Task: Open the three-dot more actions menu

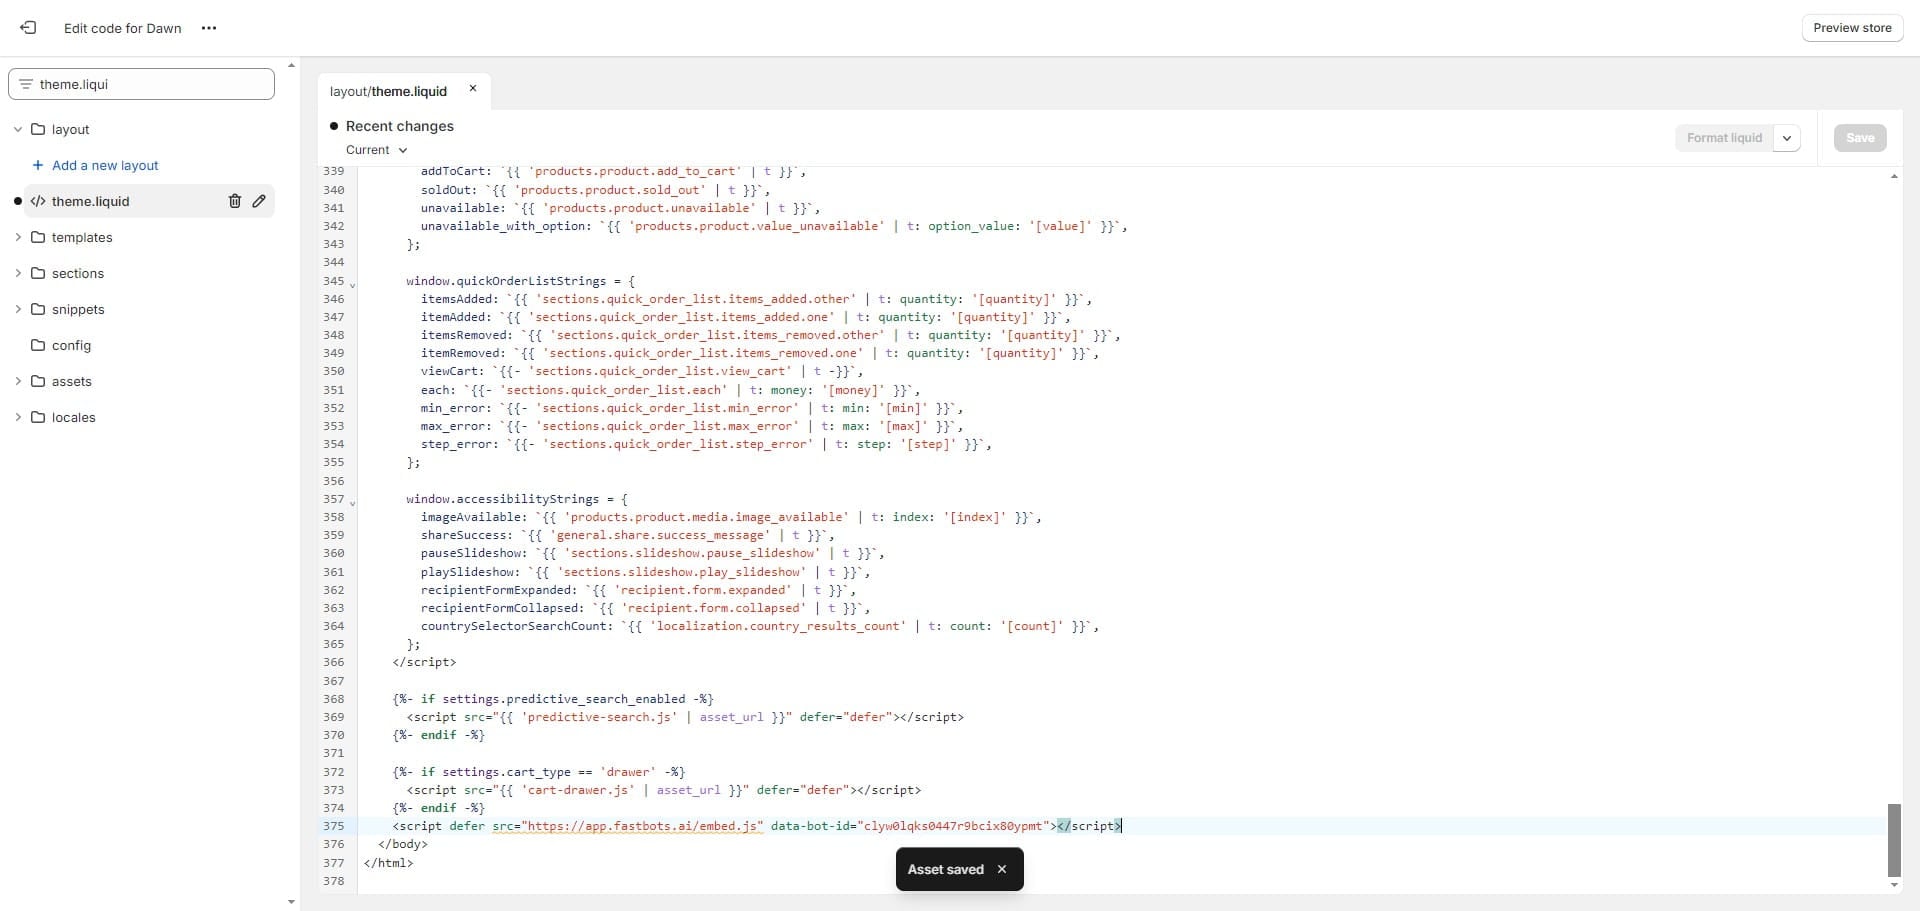Action: (x=209, y=28)
